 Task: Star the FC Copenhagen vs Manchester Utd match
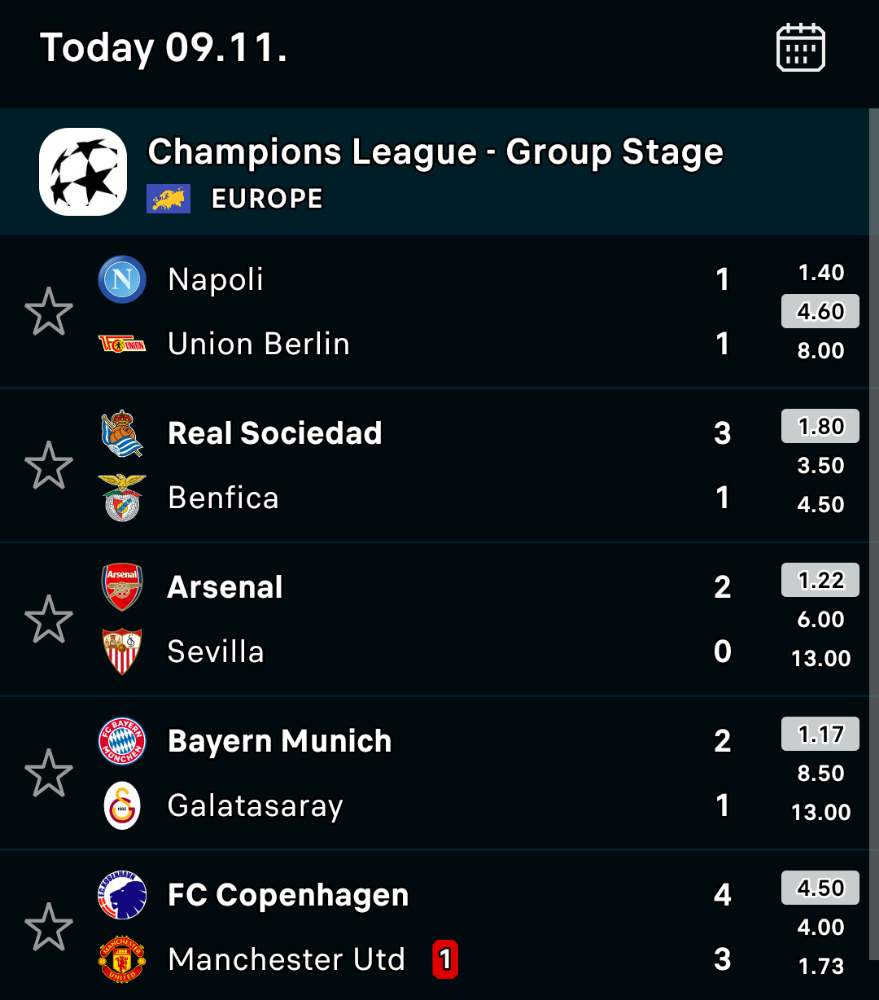(x=48, y=927)
